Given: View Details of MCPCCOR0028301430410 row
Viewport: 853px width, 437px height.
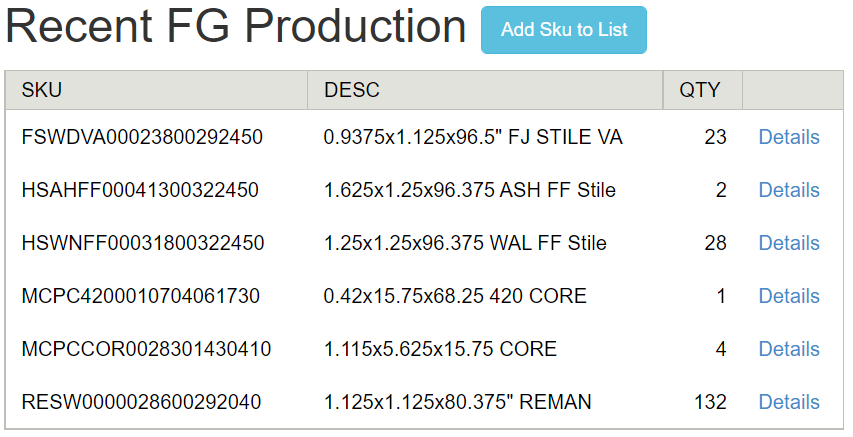Looking at the screenshot, I should point(789,349).
